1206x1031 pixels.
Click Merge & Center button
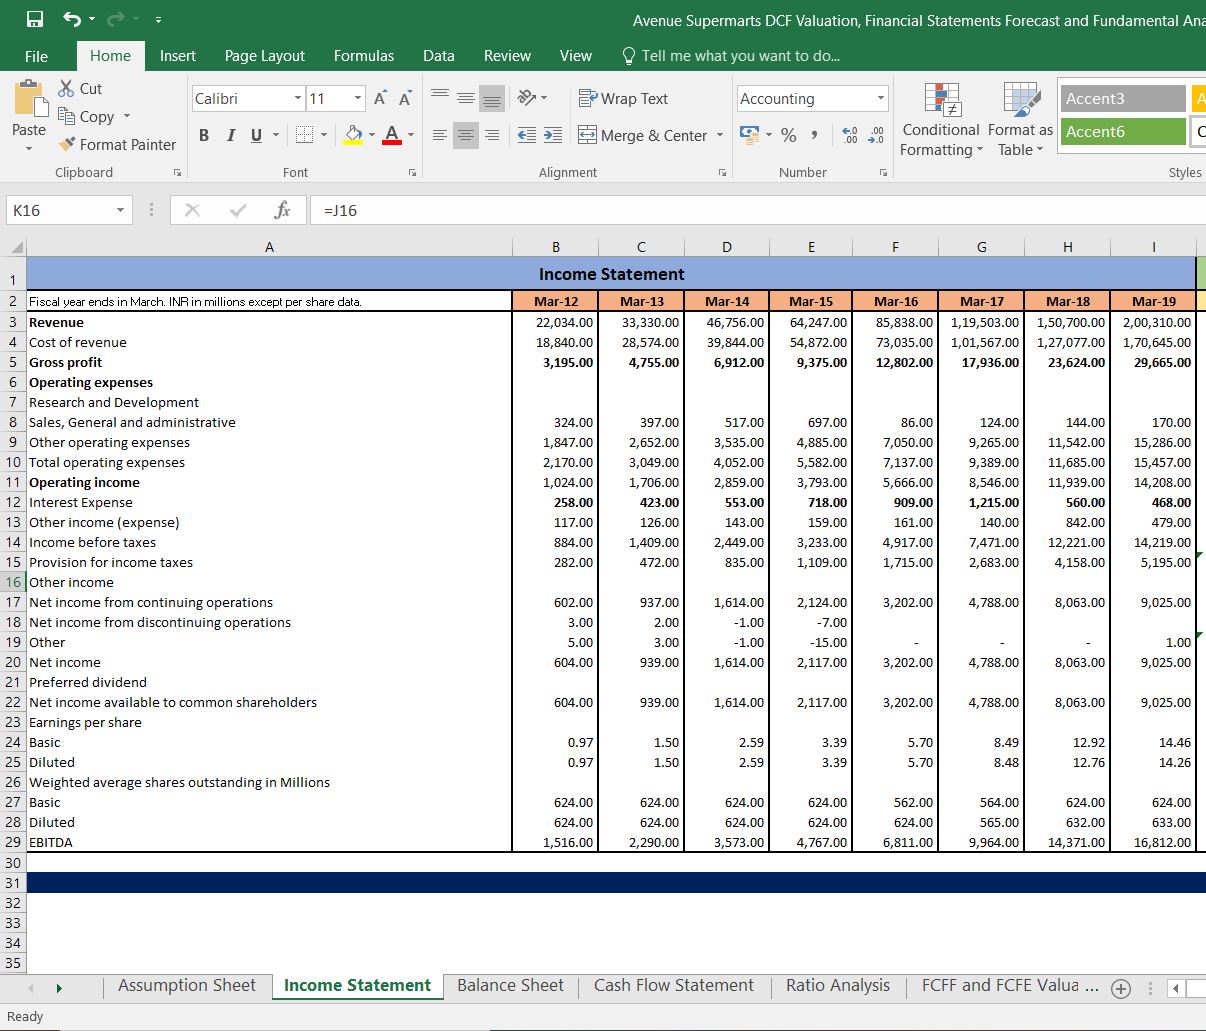(643, 135)
